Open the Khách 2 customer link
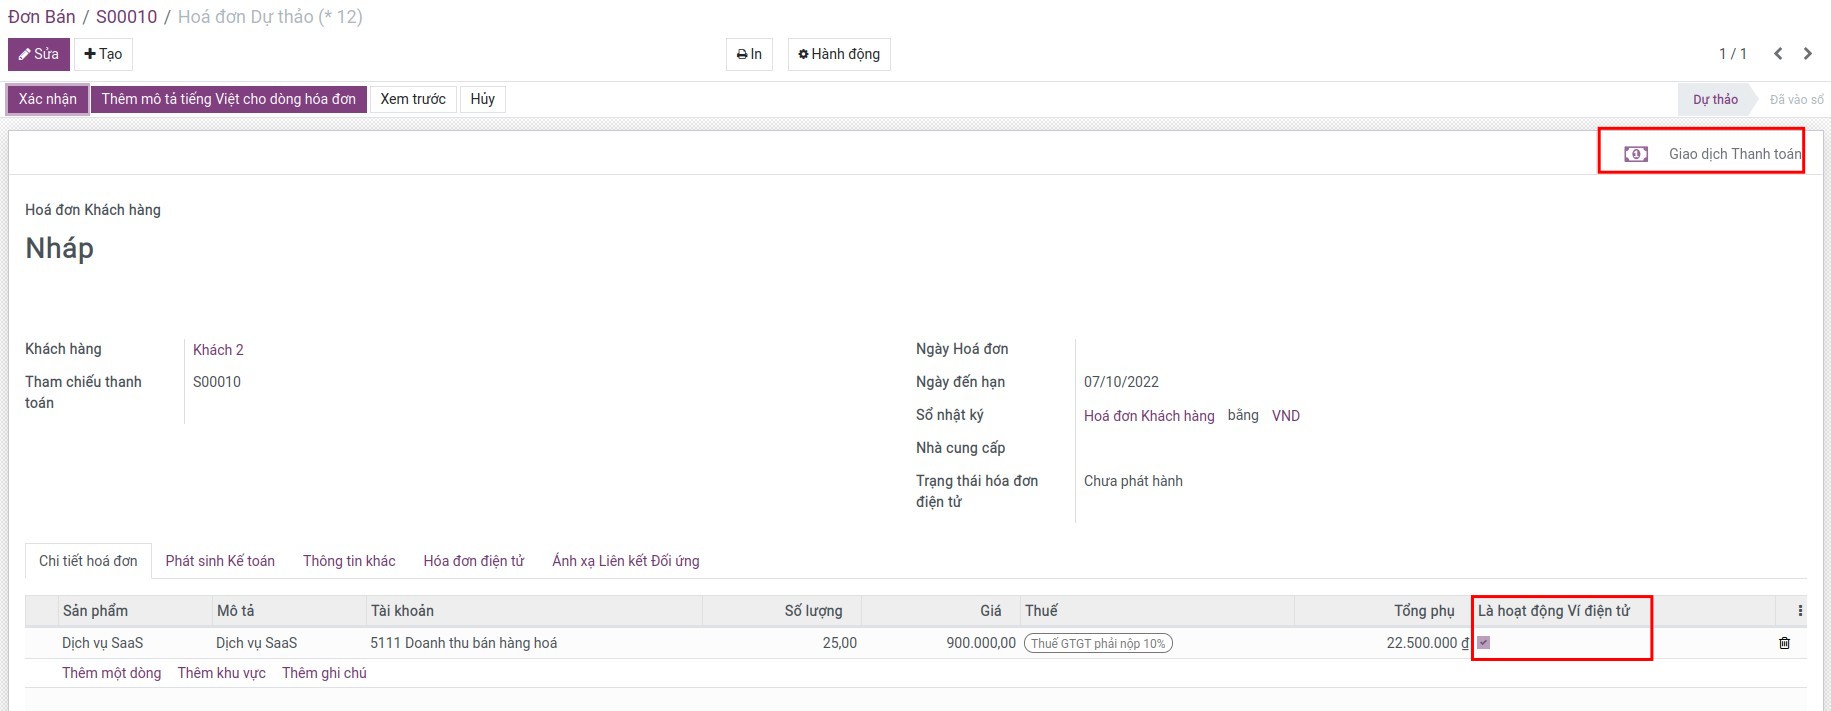The width and height of the screenshot is (1831, 711). pyautogui.click(x=218, y=350)
